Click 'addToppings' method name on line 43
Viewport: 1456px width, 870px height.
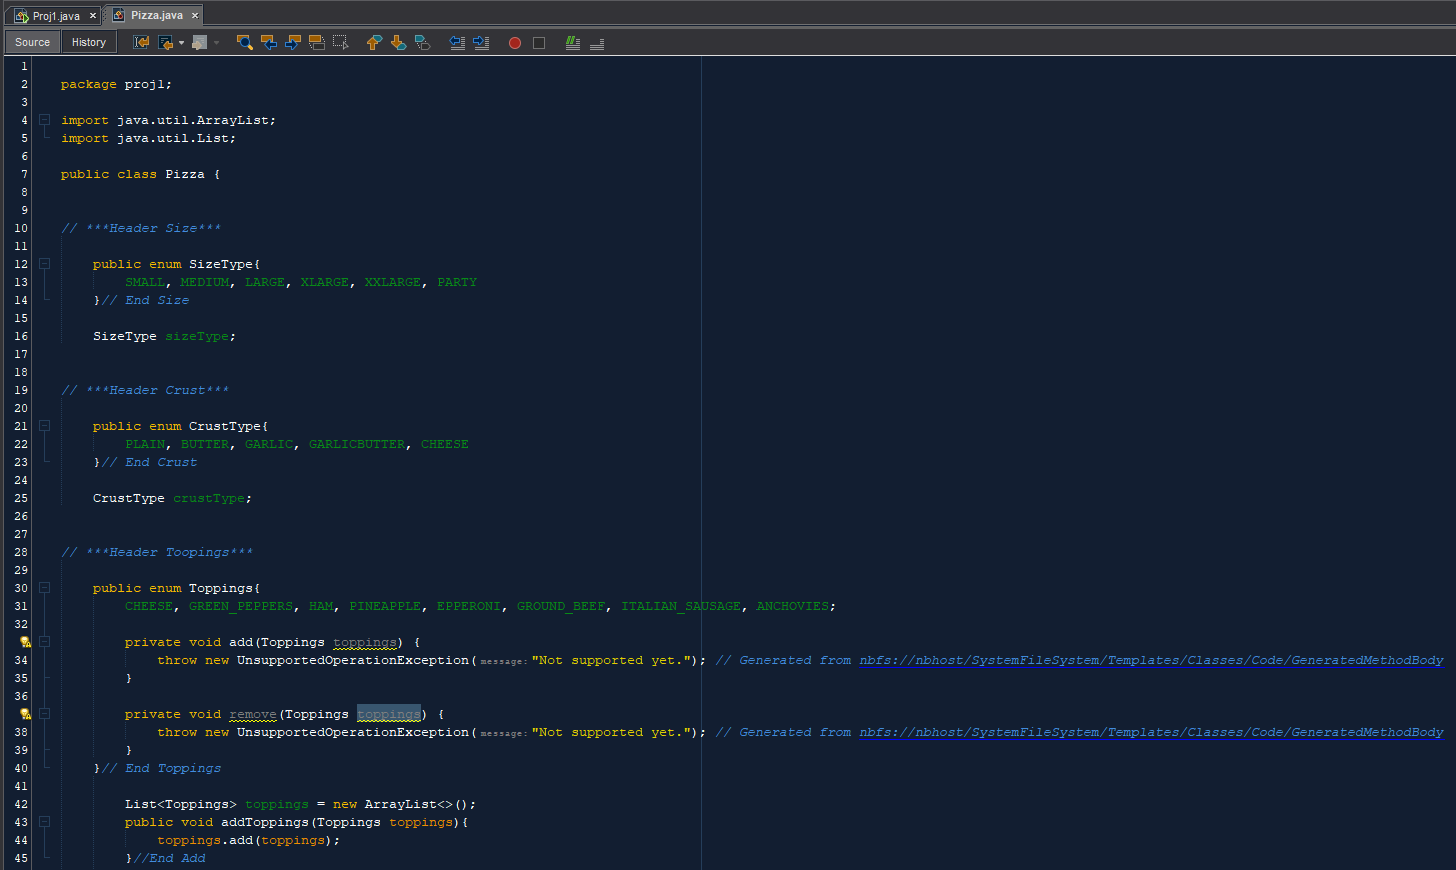point(265,822)
